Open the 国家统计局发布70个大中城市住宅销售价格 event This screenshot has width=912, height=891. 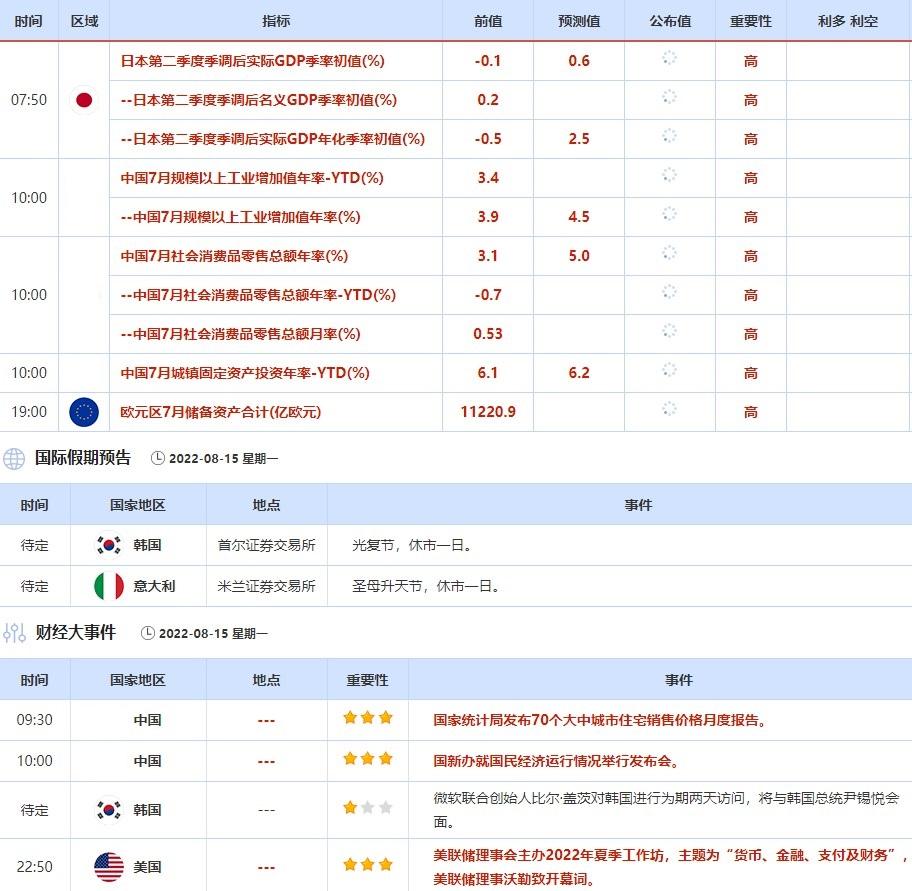pyautogui.click(x=599, y=720)
